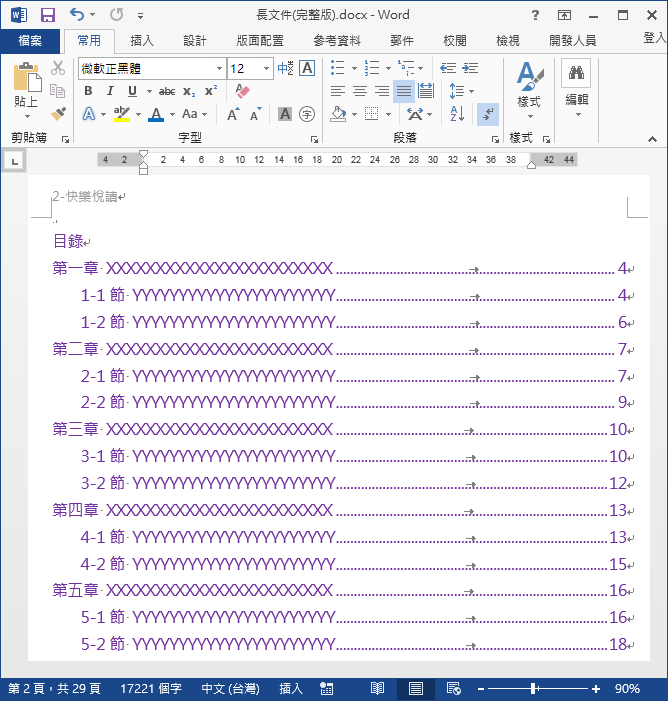Viewport: 668px width, 701px height.
Task: Click 登入 sign-in link
Action: point(655,38)
